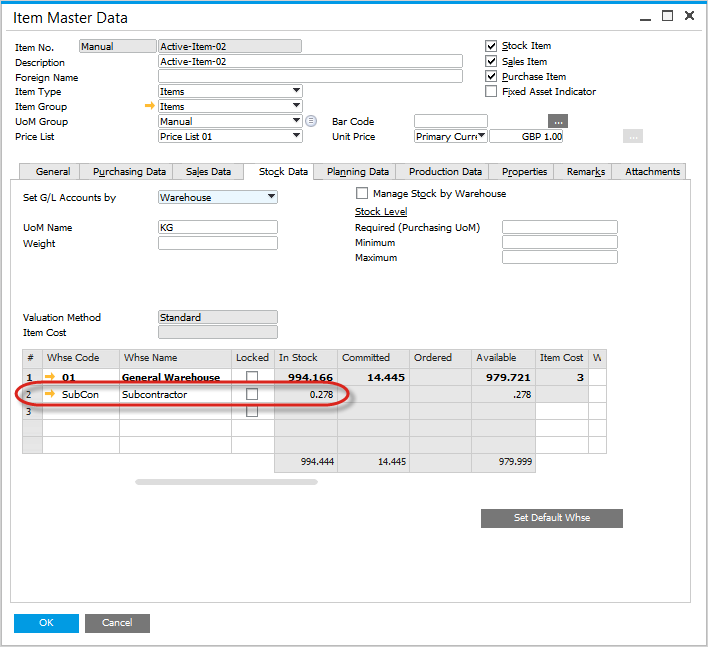Open the Planning Data tab
Viewport: 708px width, 647px height.
[357, 172]
